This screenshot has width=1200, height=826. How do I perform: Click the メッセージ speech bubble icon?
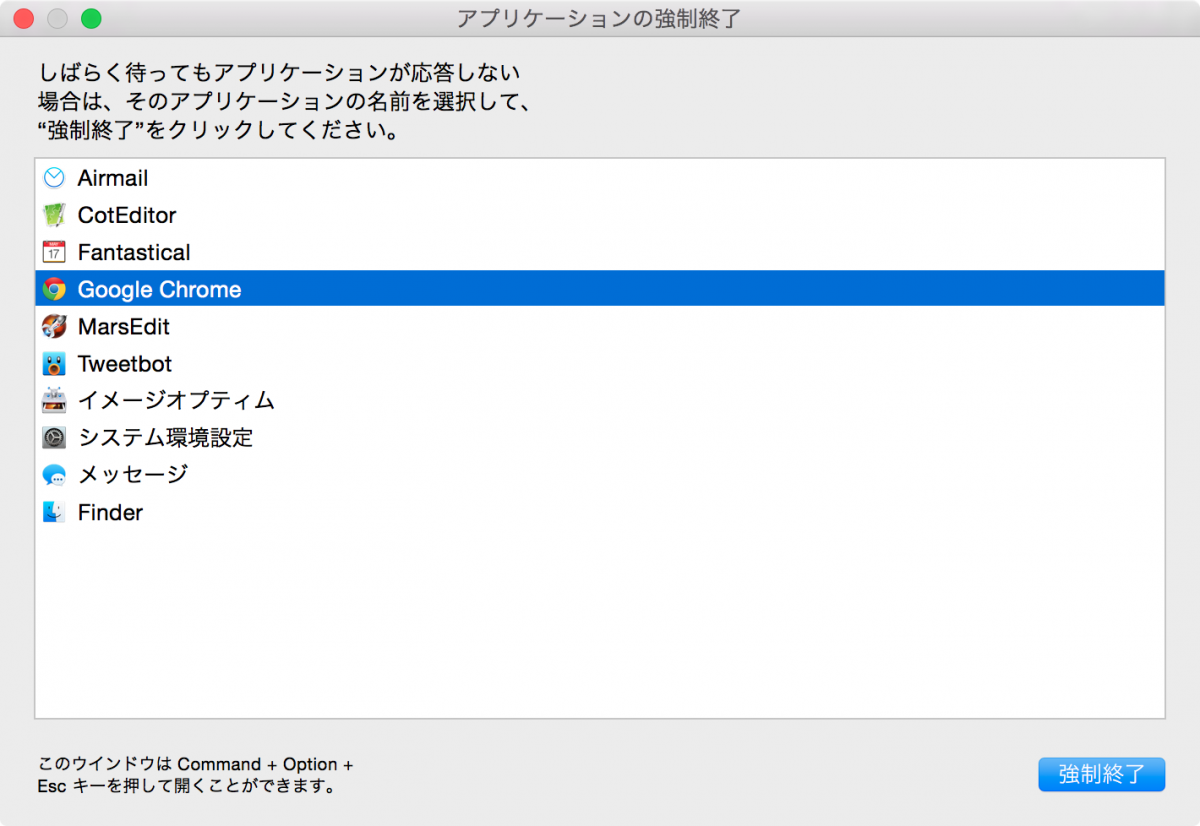pyautogui.click(x=54, y=475)
